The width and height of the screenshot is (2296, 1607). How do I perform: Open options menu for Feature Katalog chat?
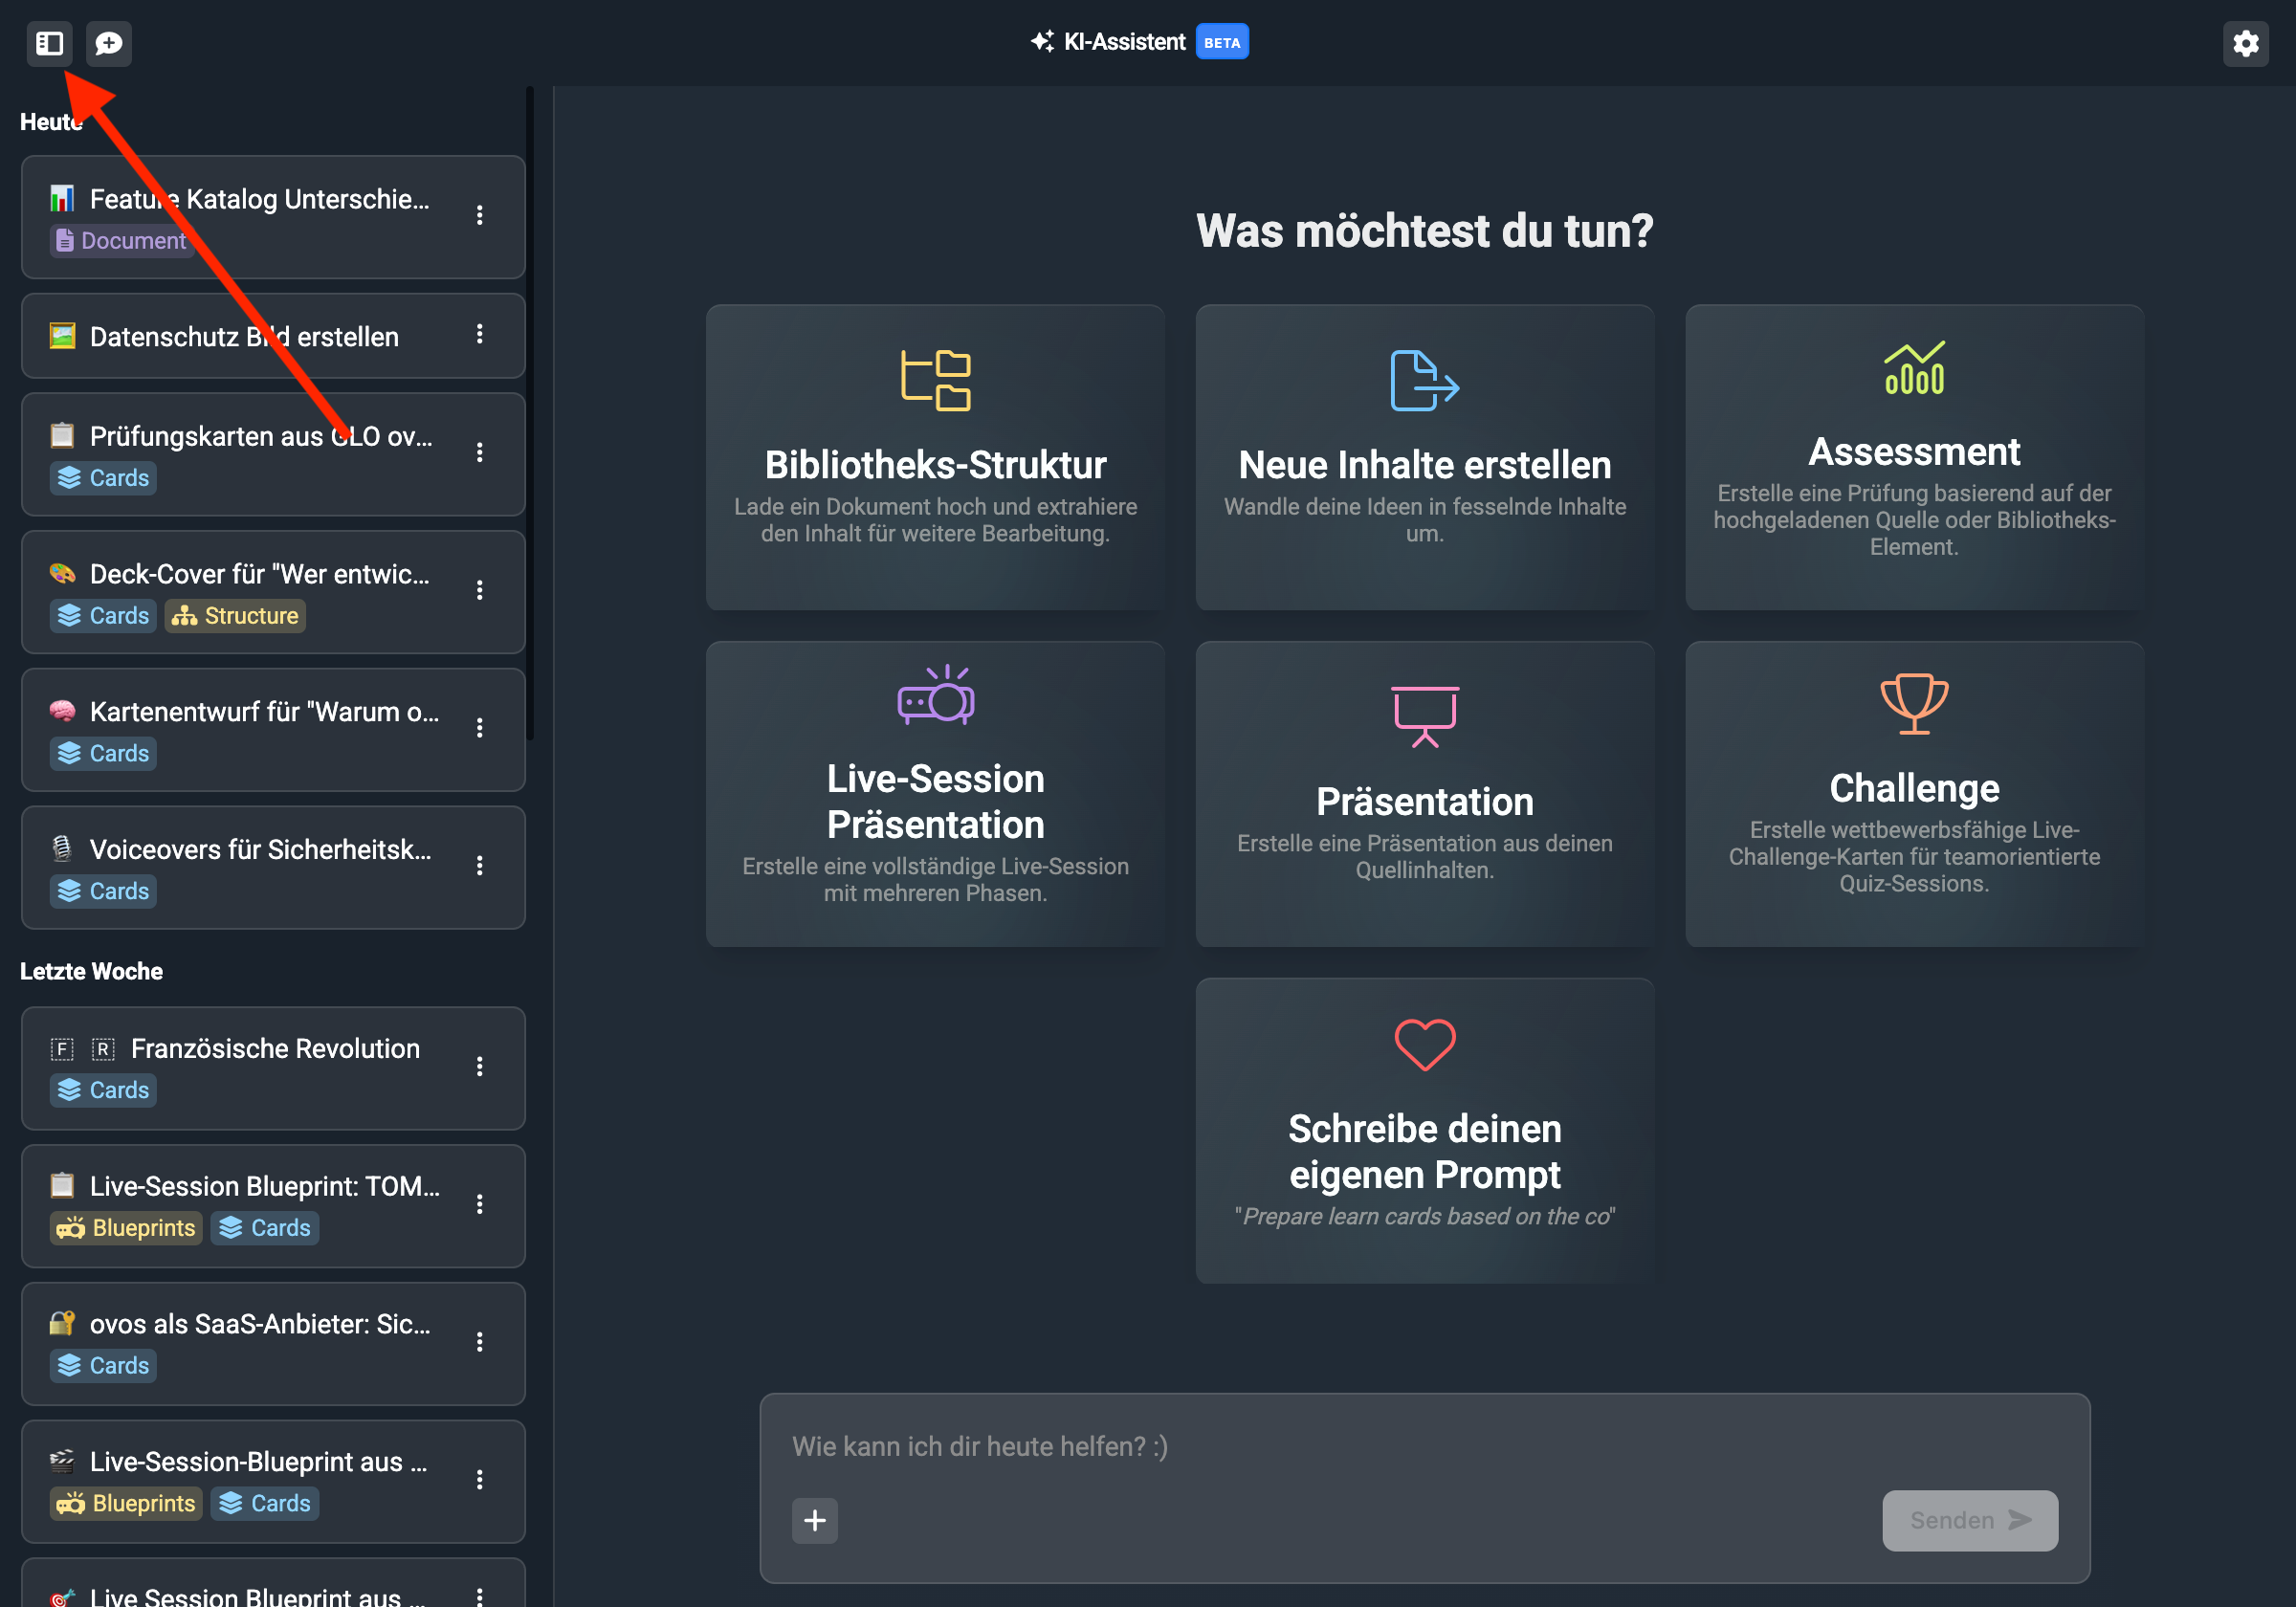480,215
